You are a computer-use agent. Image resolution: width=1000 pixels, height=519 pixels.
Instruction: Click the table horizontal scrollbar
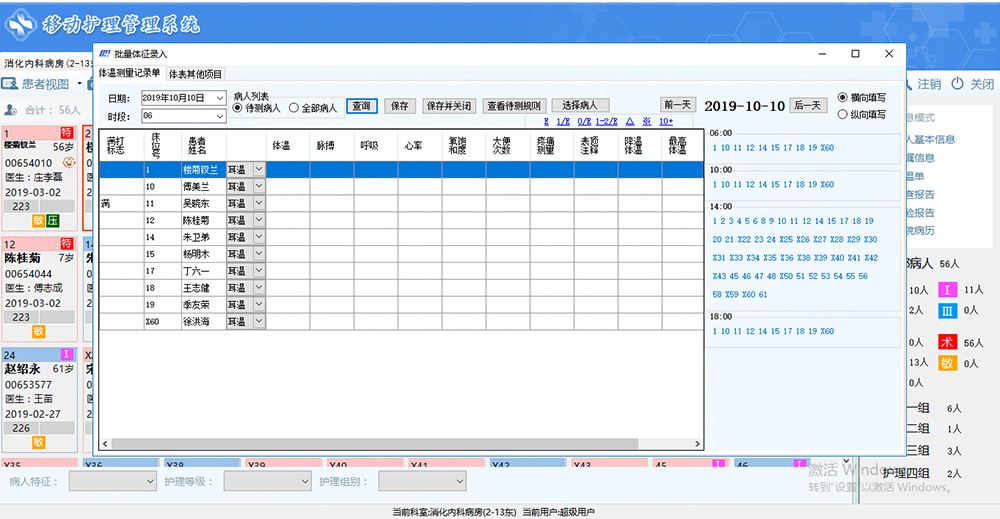[374, 443]
